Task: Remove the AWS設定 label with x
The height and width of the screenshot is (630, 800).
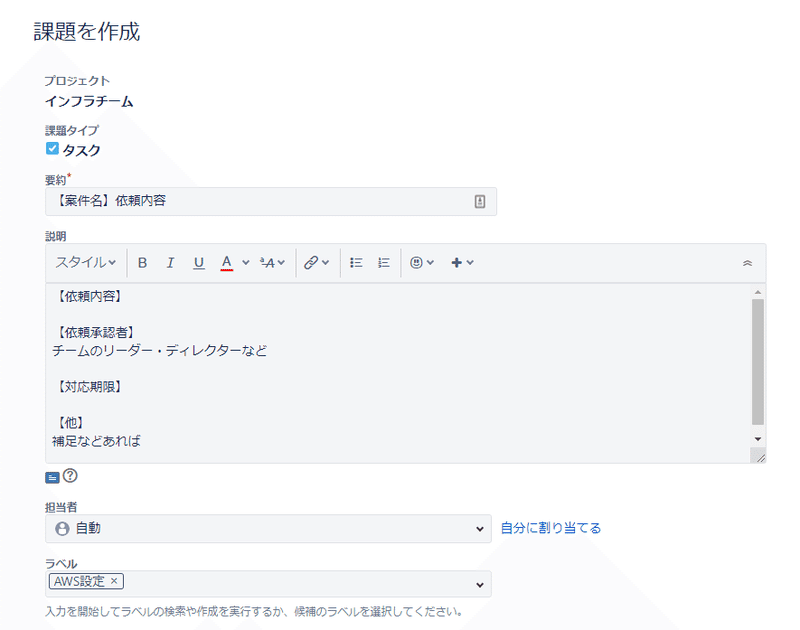Action: pos(114,581)
